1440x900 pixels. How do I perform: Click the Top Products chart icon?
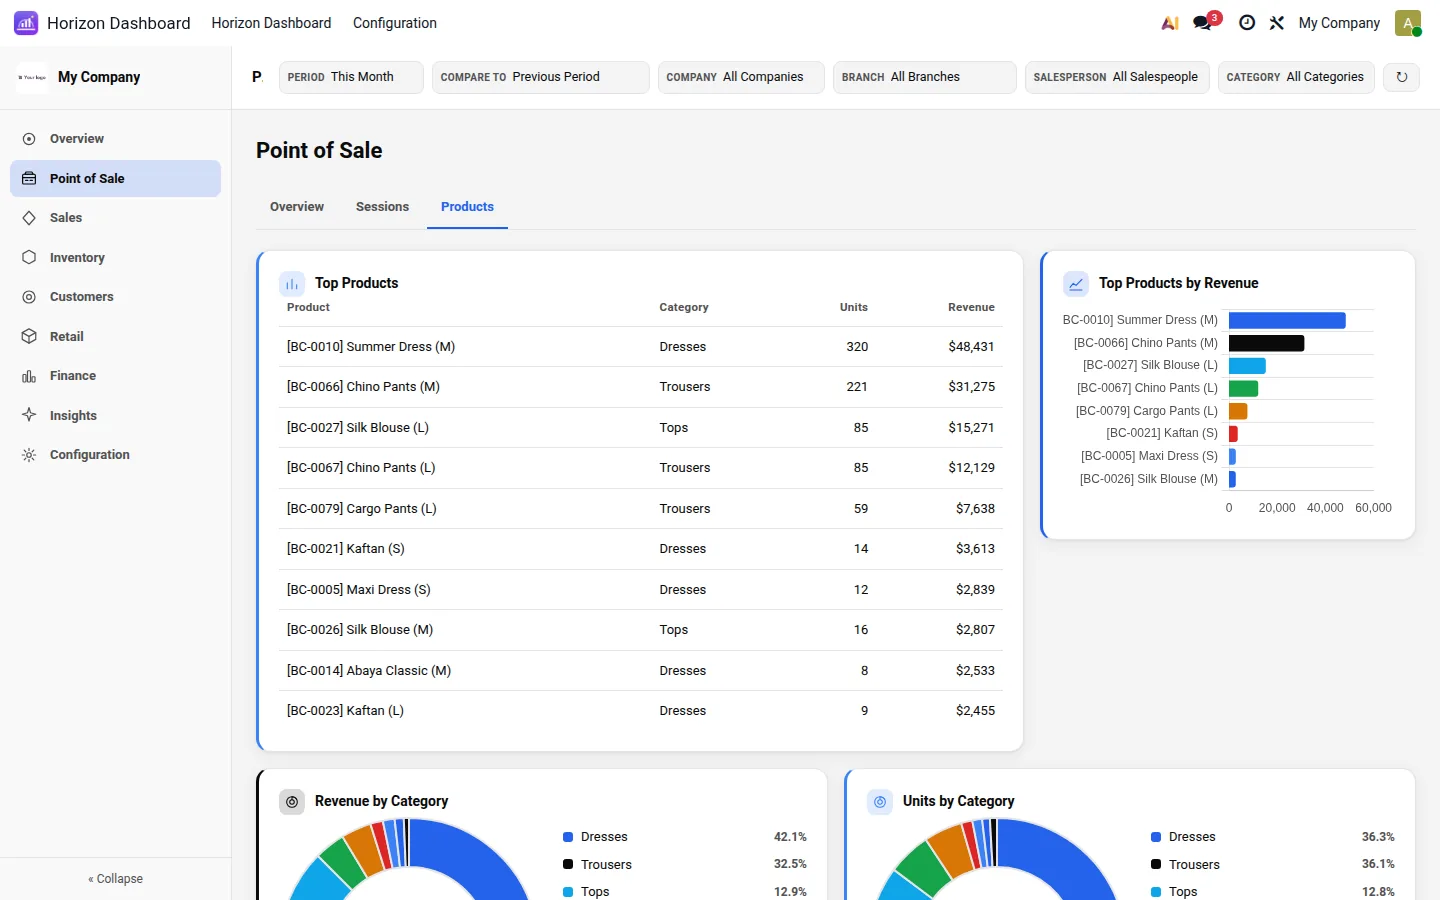tap(292, 284)
